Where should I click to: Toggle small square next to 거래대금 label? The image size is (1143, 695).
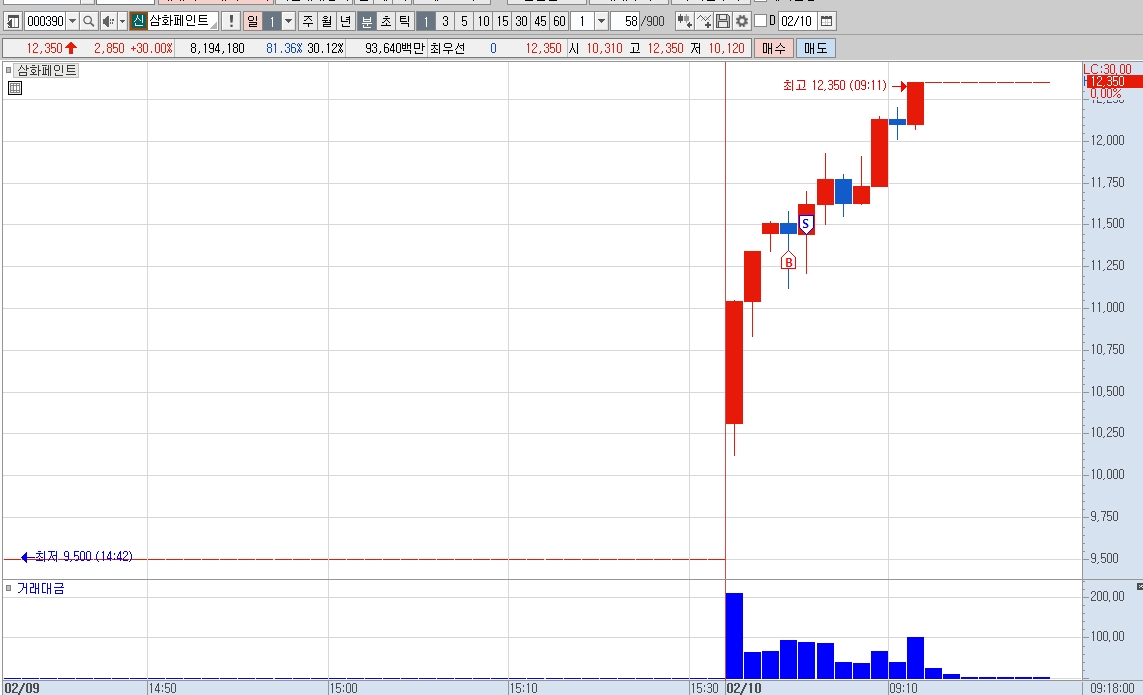pos(9,588)
